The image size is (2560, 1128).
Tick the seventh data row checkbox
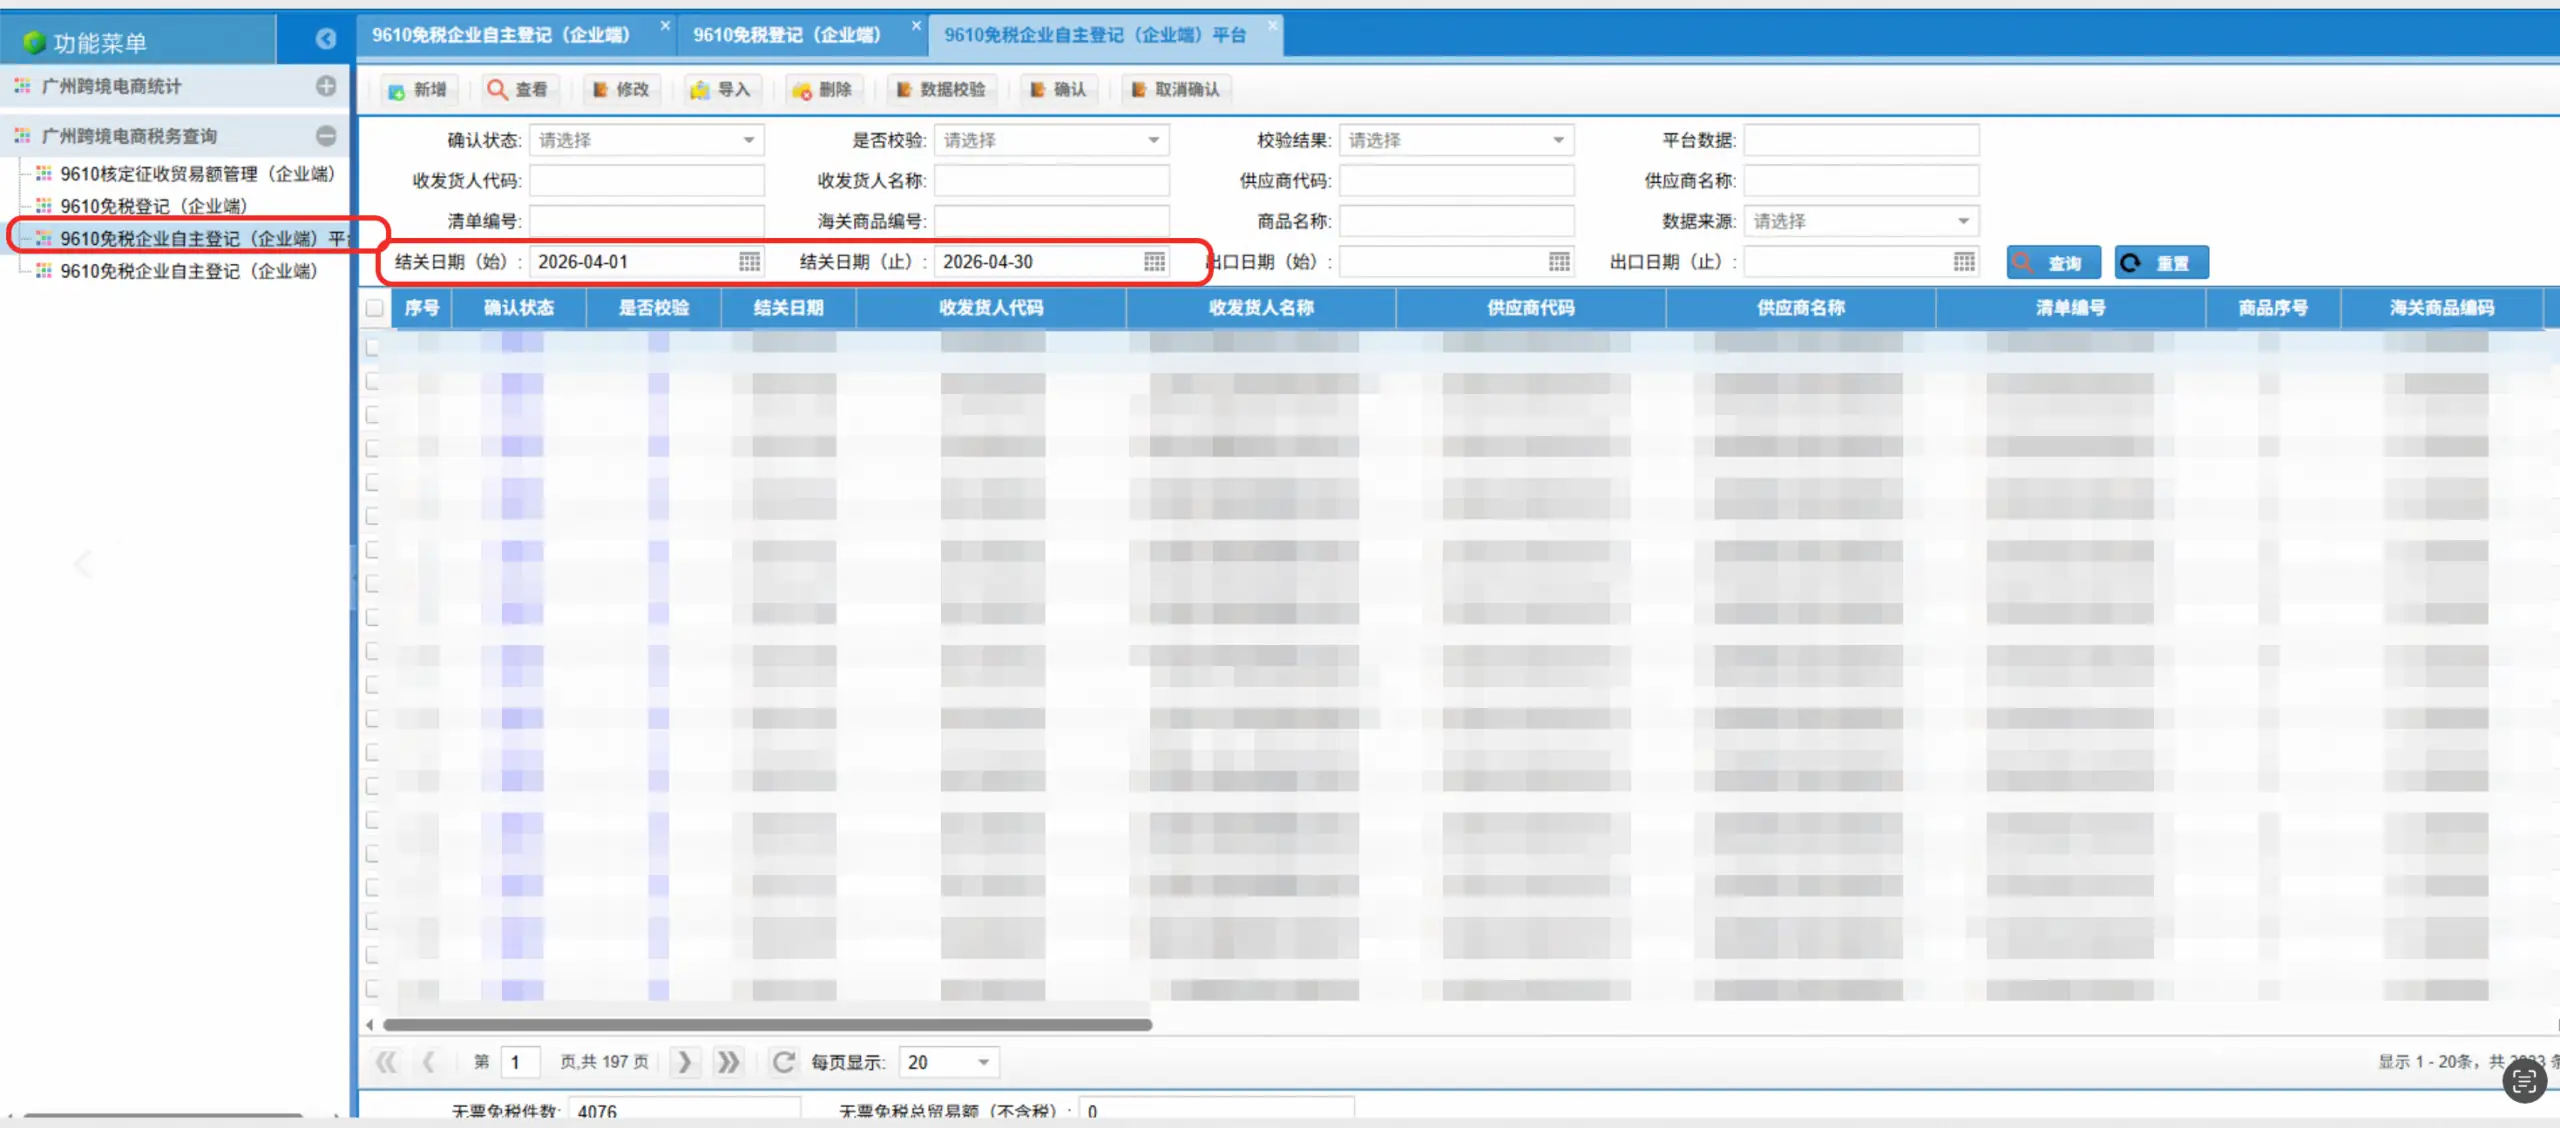[372, 550]
